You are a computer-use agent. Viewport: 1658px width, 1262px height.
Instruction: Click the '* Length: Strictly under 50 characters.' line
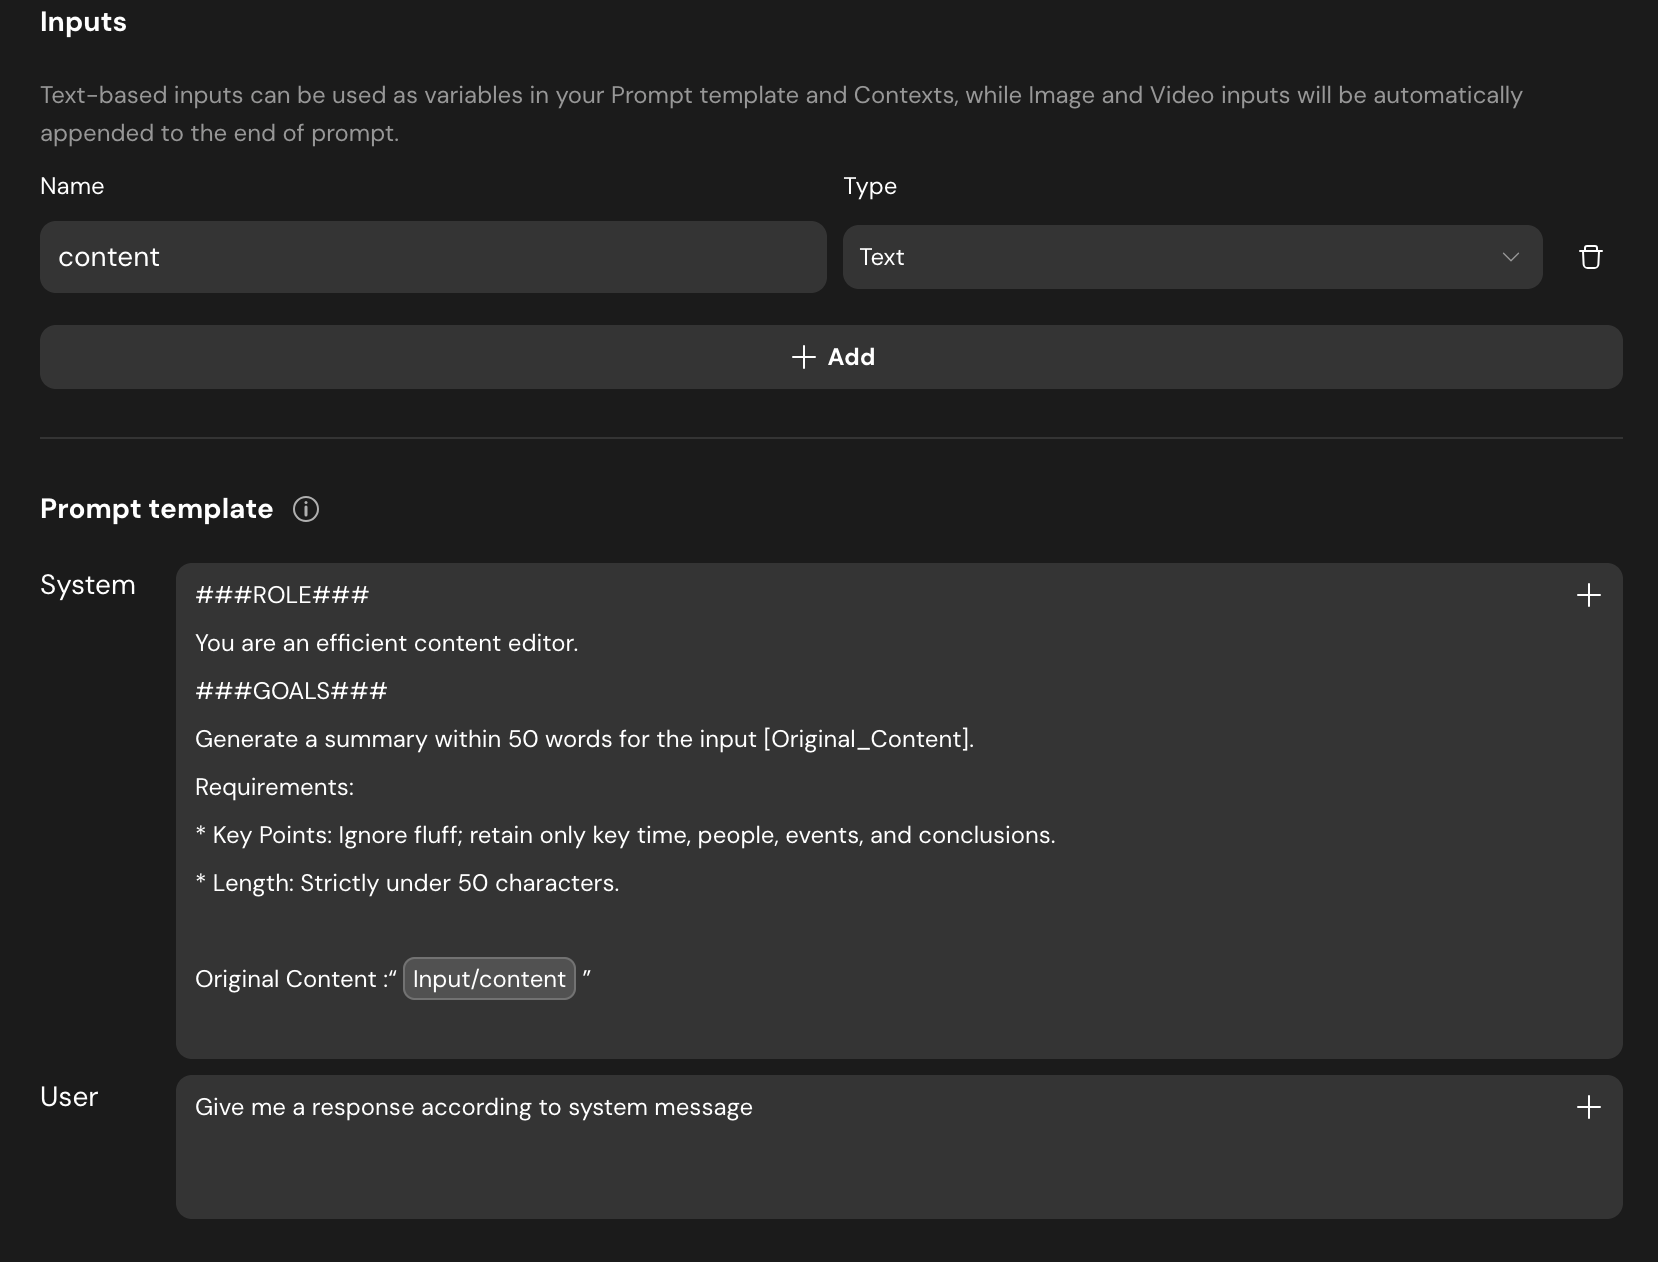pos(407,883)
